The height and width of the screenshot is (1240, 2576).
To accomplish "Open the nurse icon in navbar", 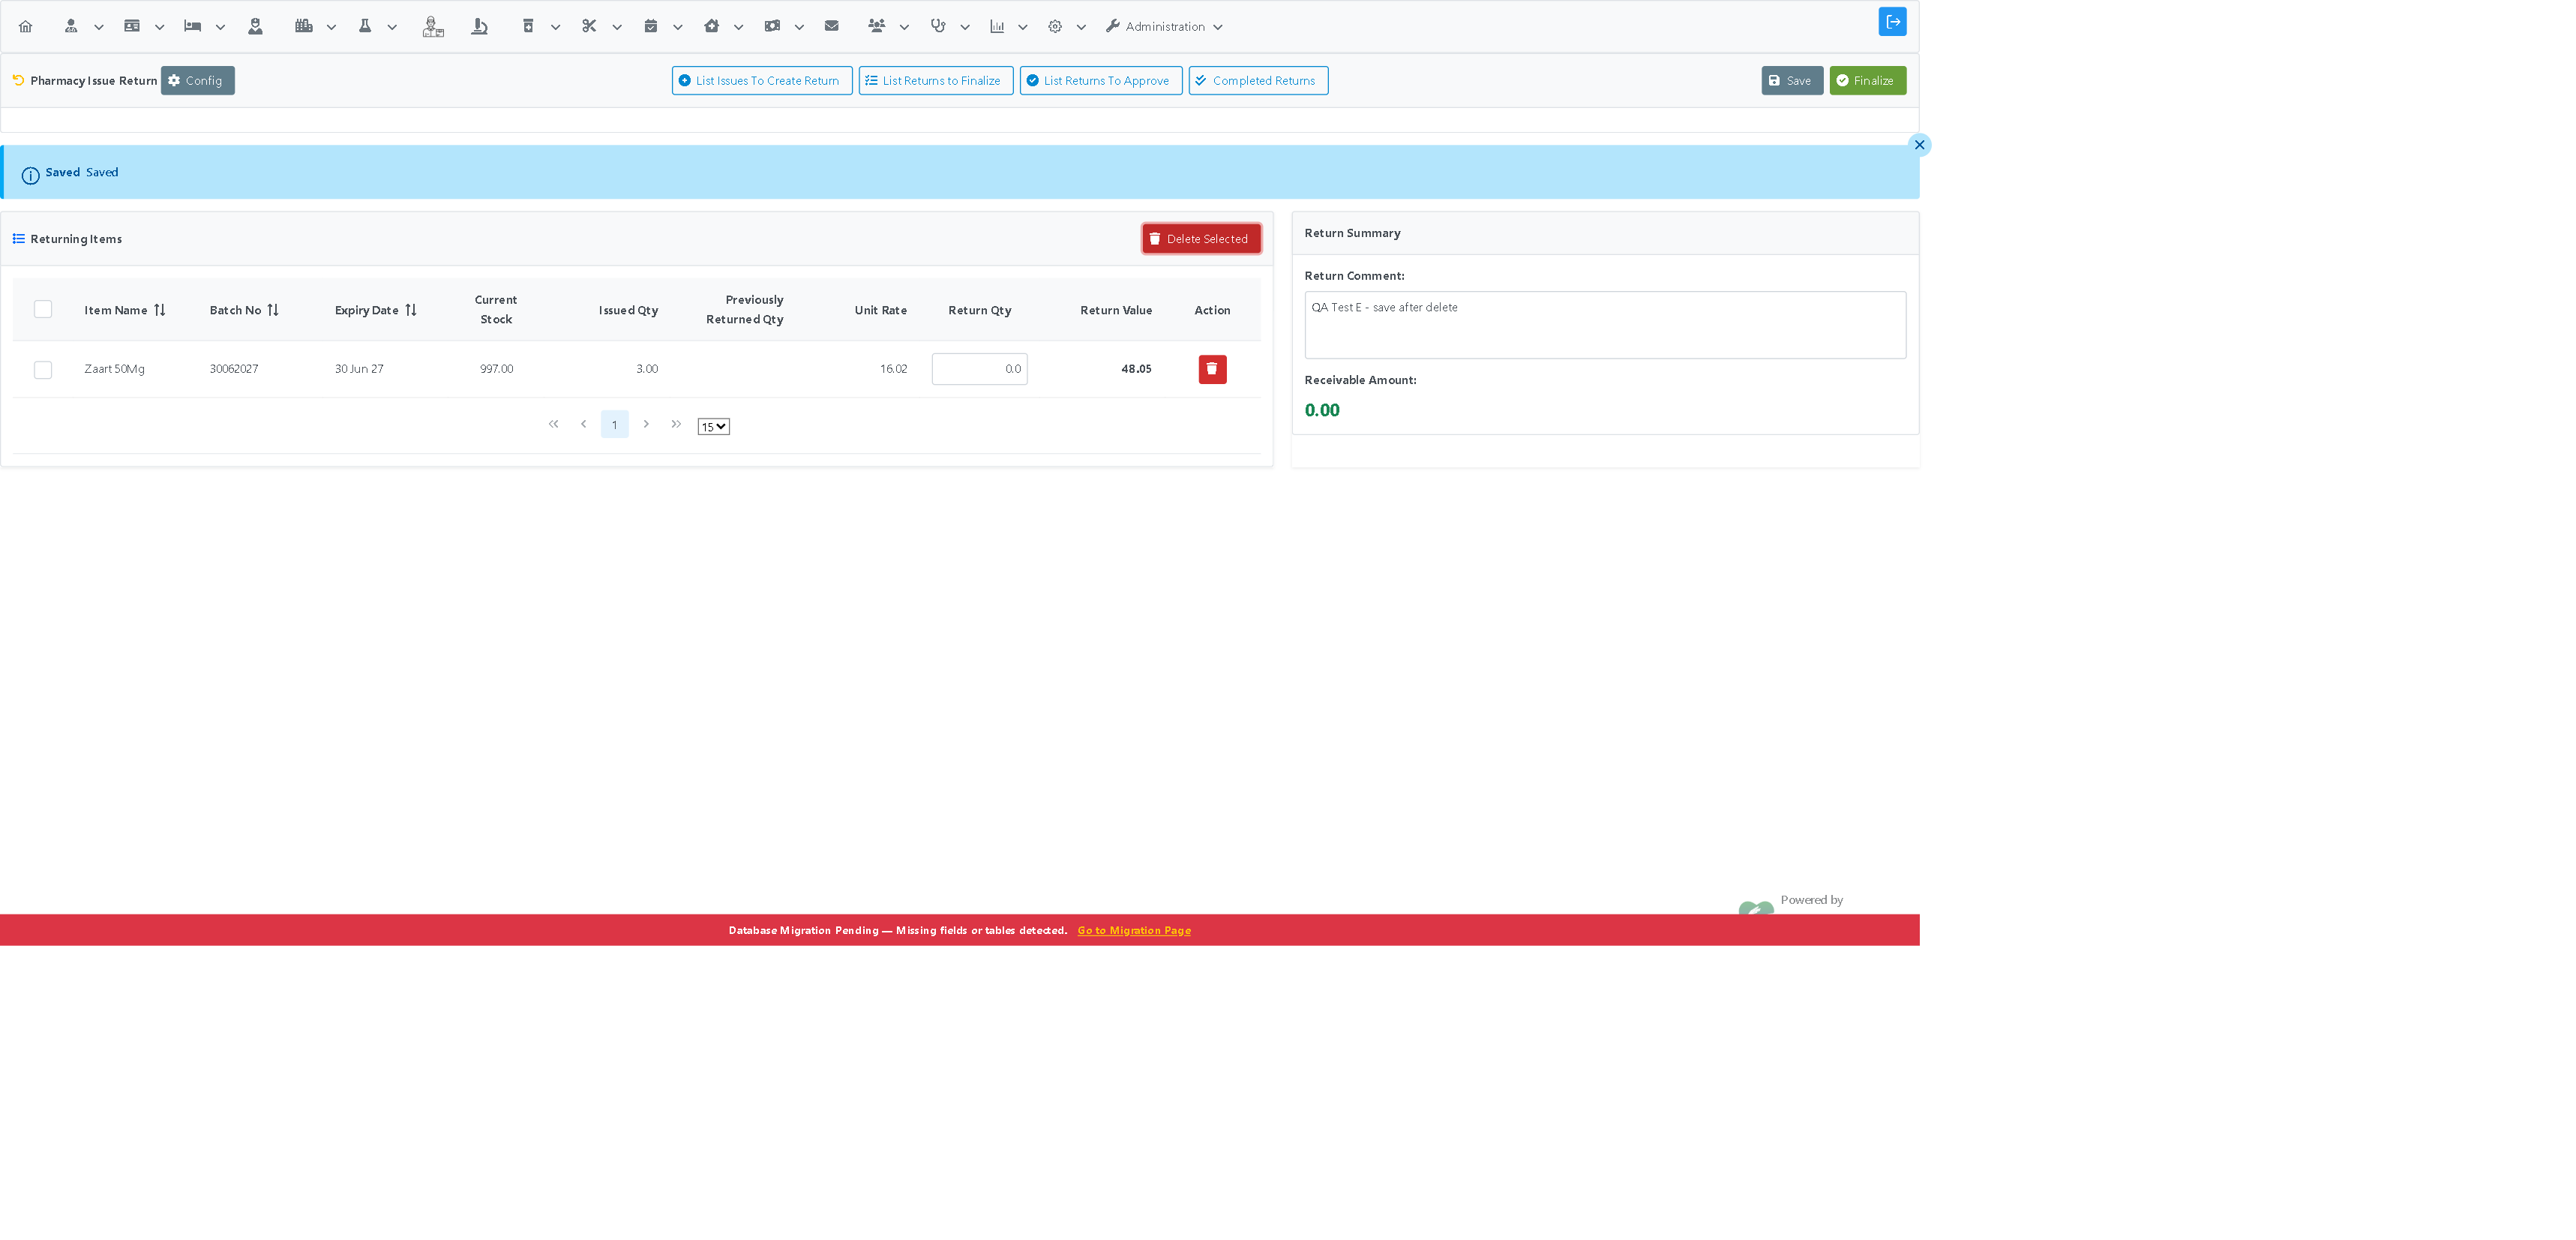I will click(256, 27).
